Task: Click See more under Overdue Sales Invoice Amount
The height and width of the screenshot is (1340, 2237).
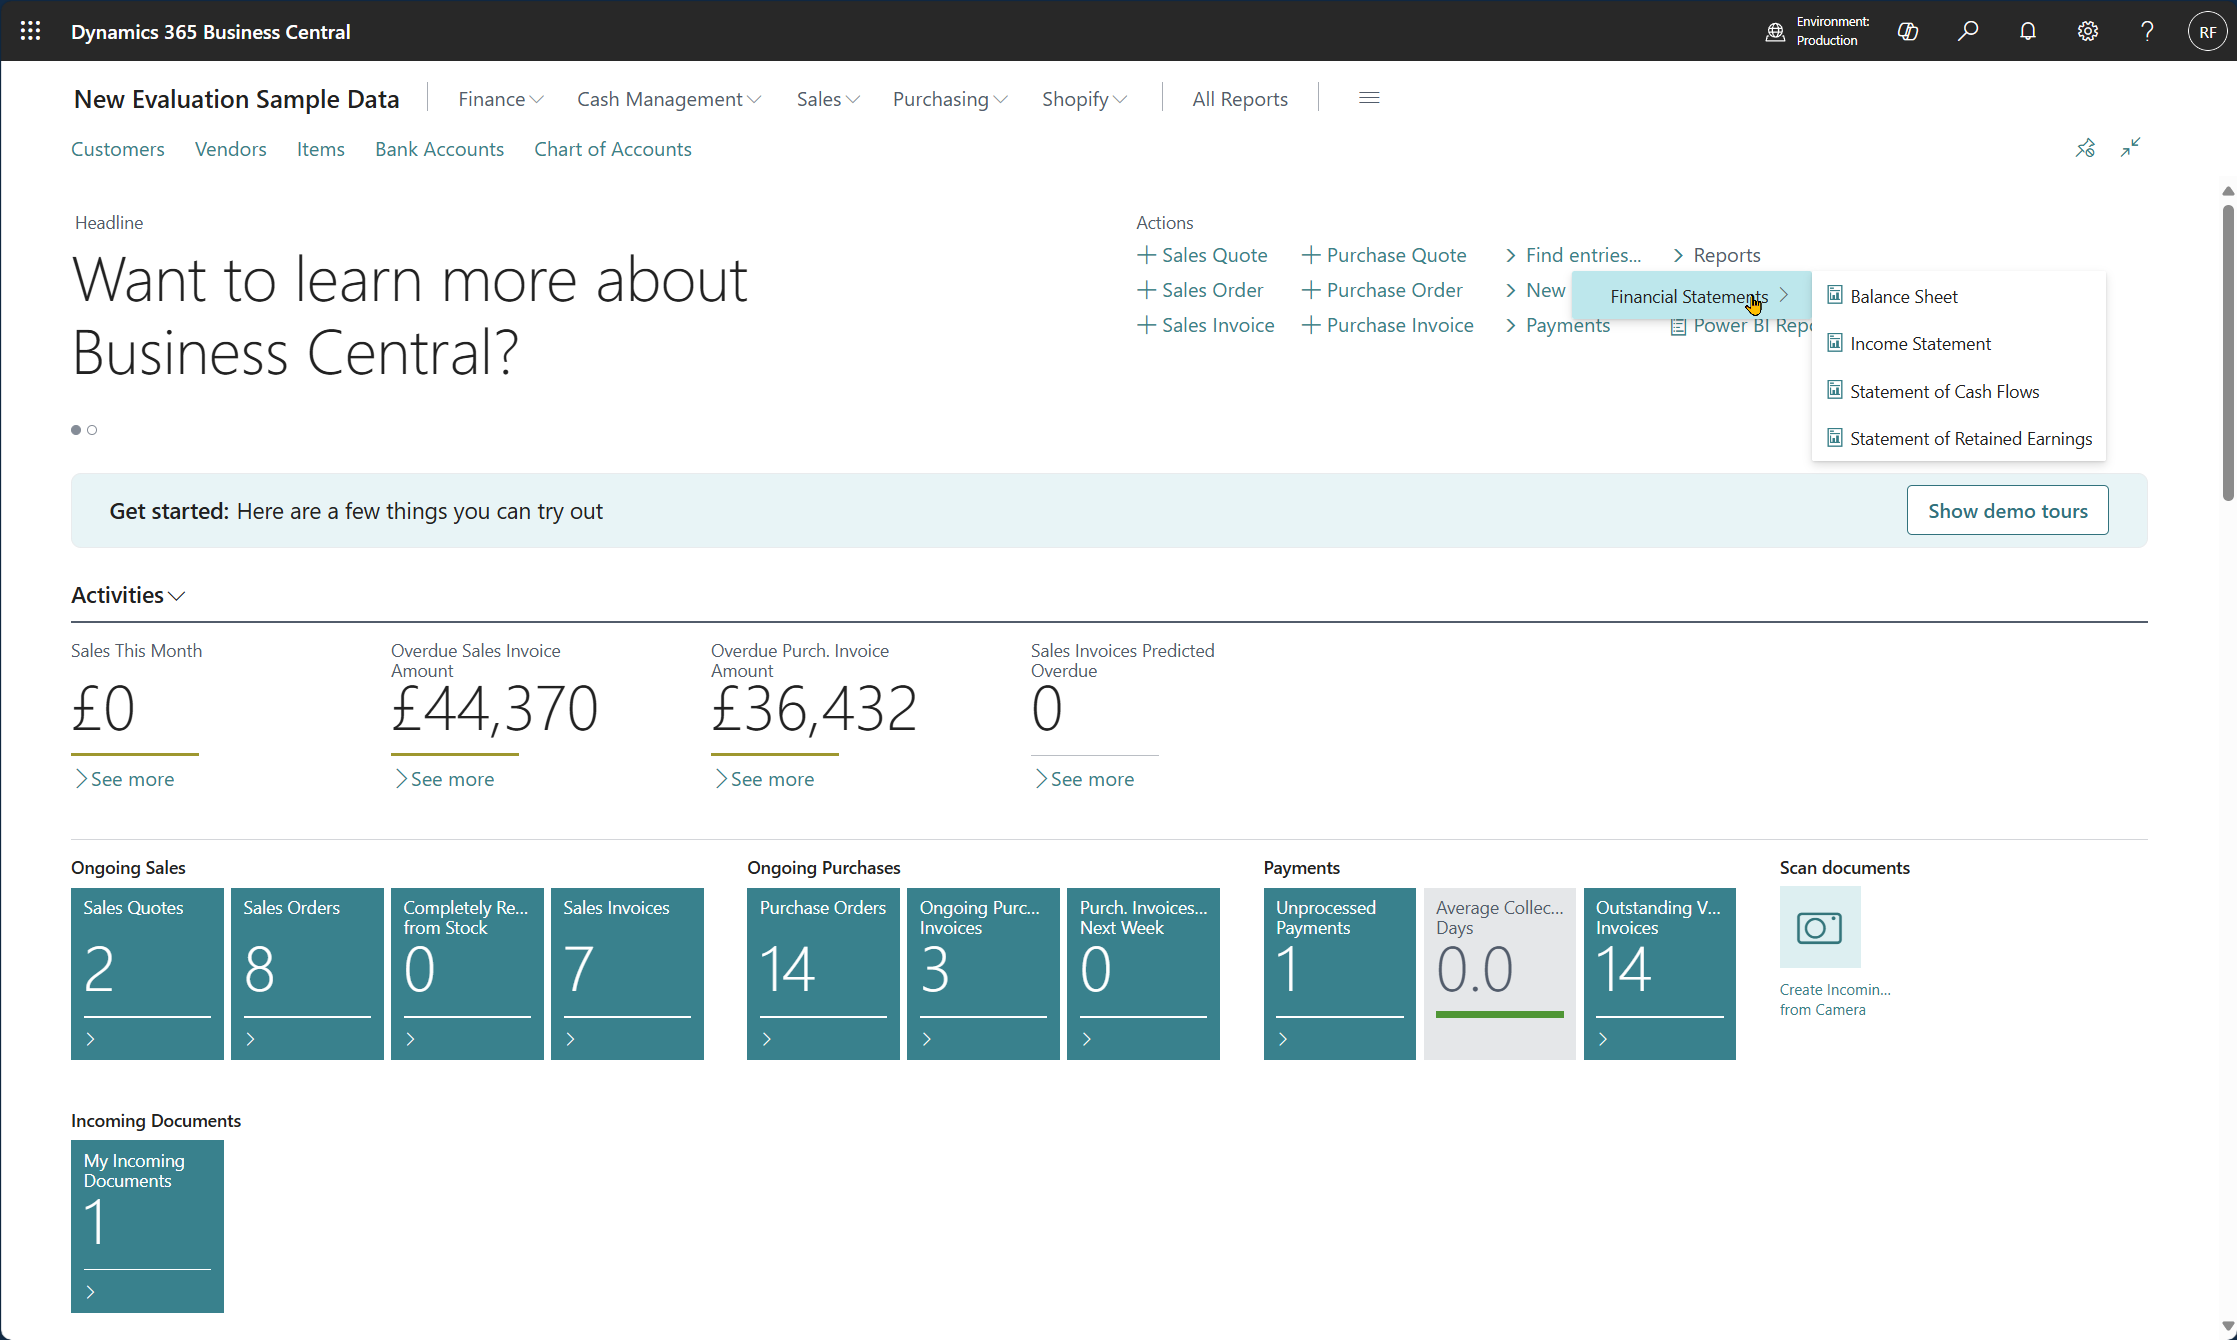Action: pyautogui.click(x=444, y=779)
